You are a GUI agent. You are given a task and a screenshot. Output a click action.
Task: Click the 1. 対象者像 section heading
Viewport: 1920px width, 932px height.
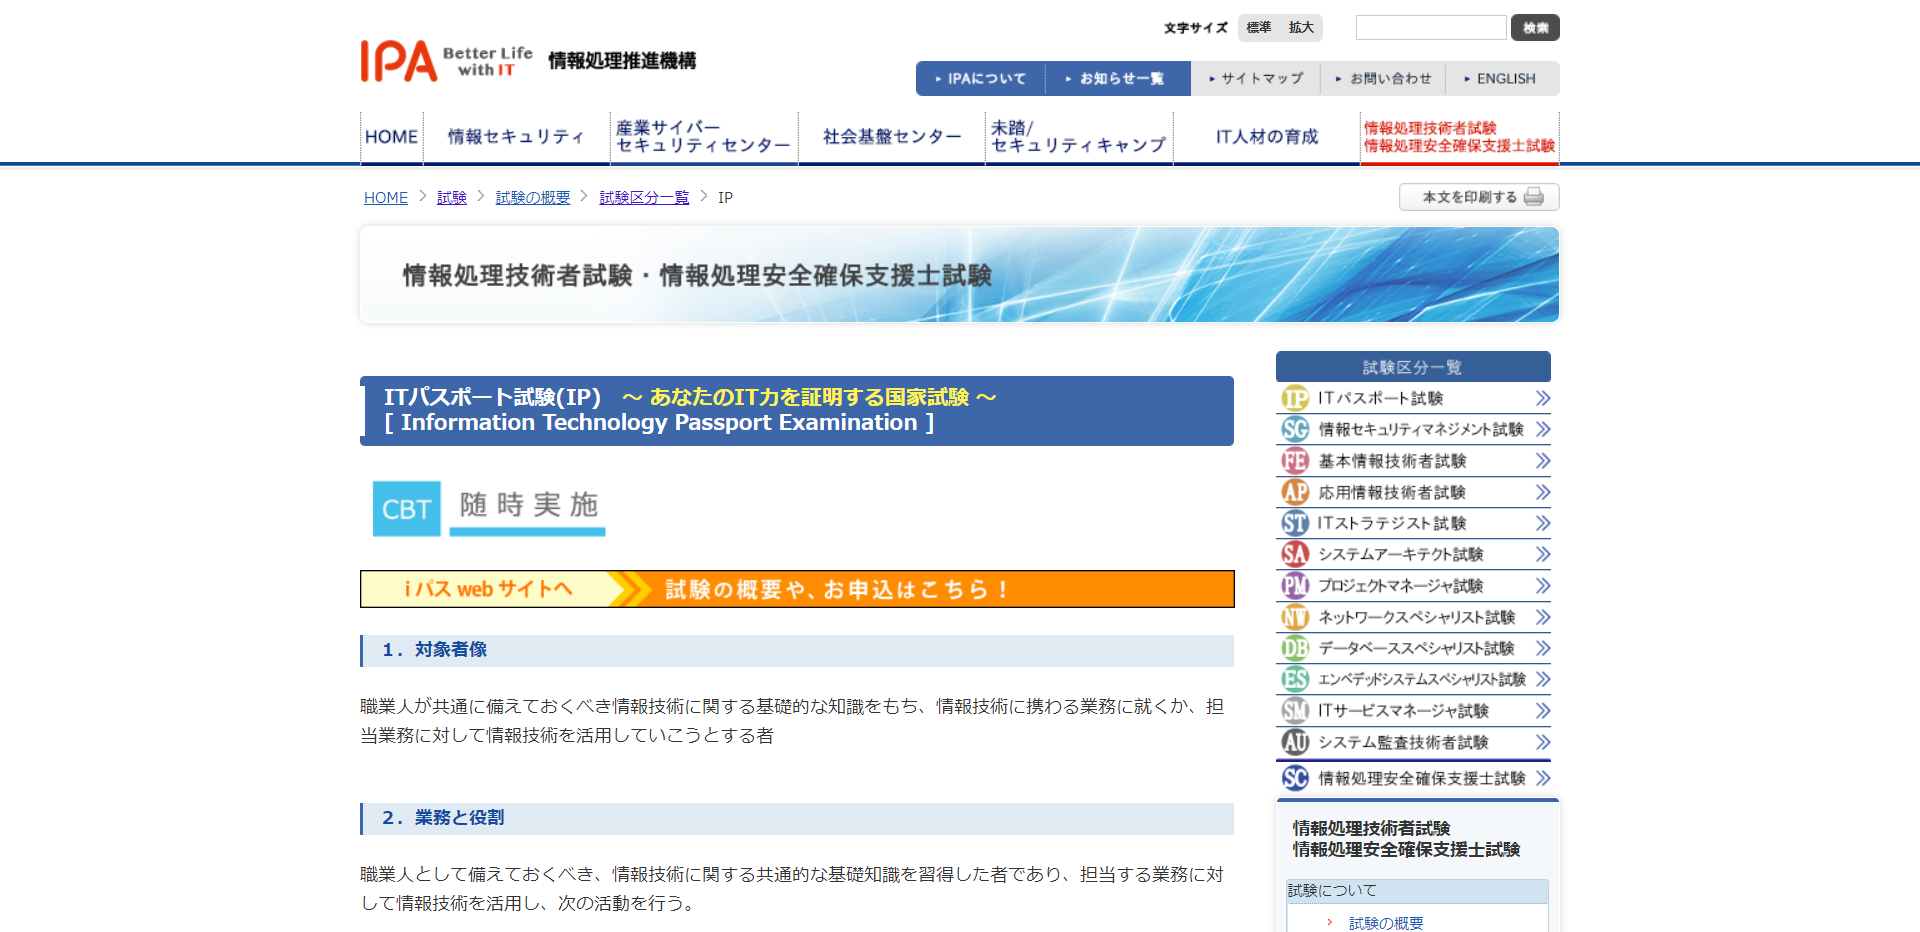click(x=797, y=650)
